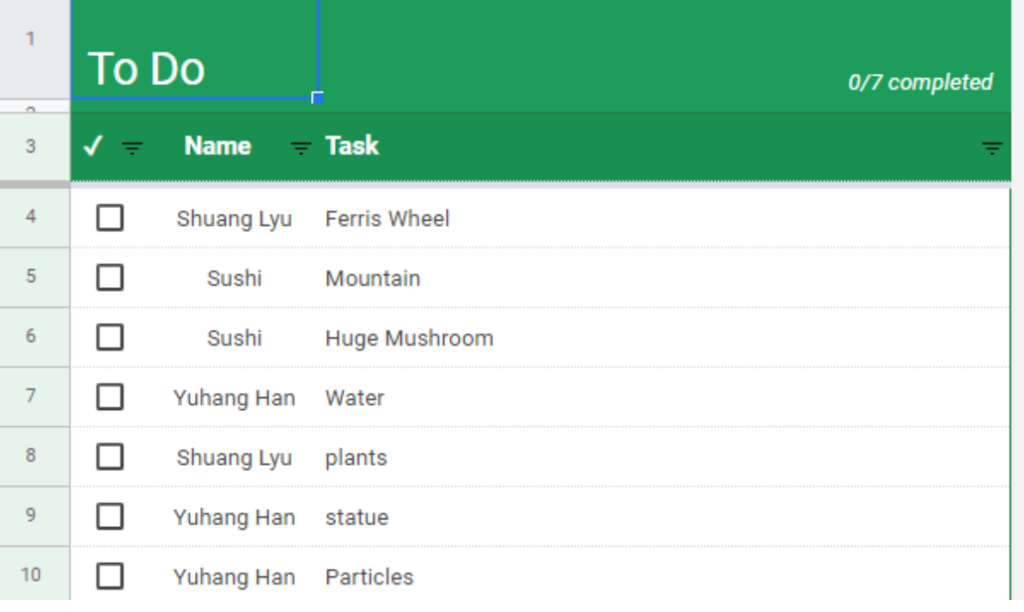Select the Task header cell
Viewport: 1024px width, 612px height.
(352, 146)
